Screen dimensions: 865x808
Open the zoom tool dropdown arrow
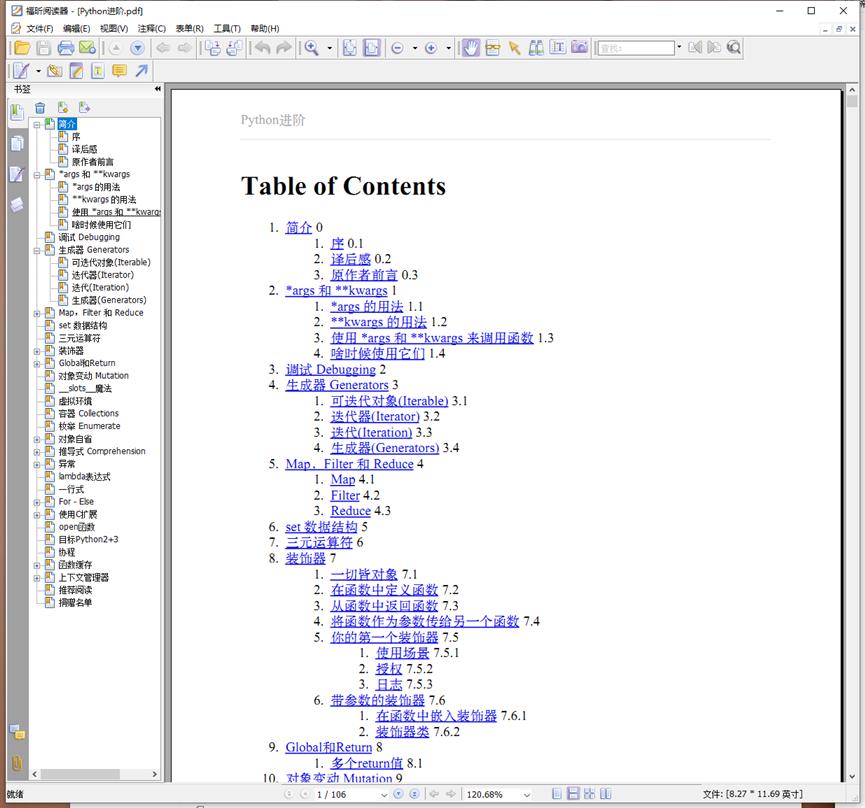click(x=330, y=48)
